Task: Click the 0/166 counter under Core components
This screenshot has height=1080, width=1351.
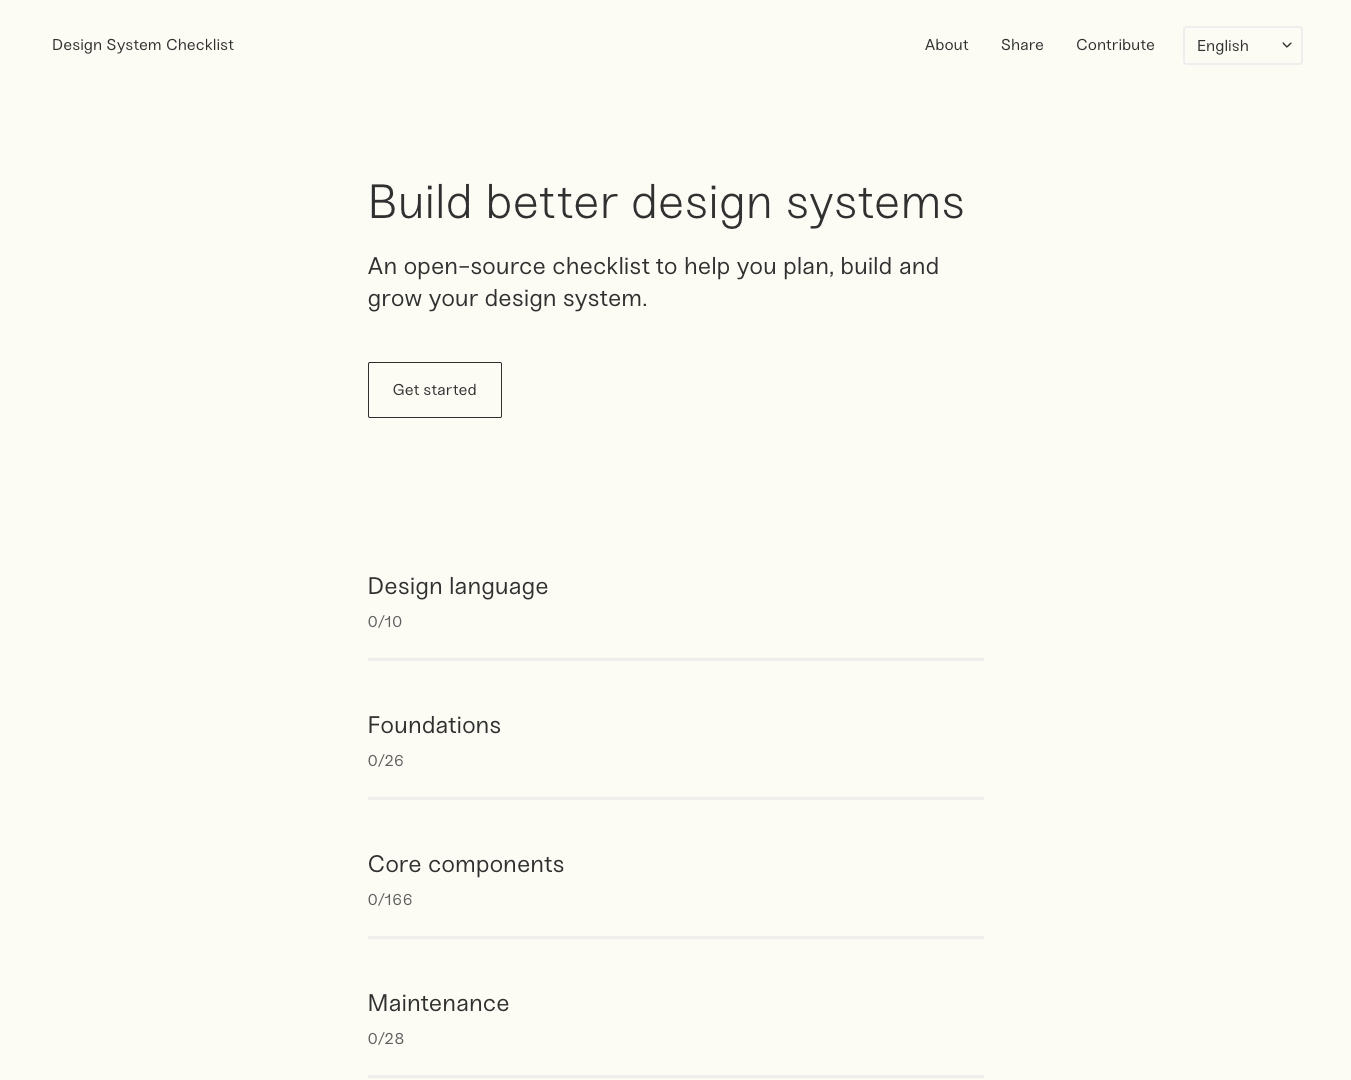Action: click(x=390, y=898)
